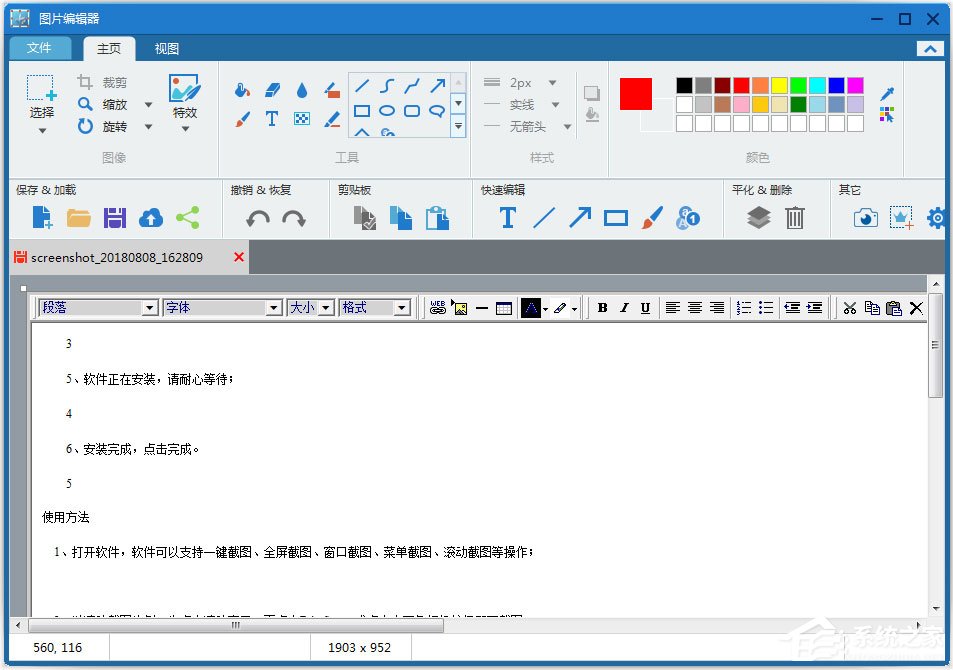Toggle bold formatting in captured editor

coord(602,308)
